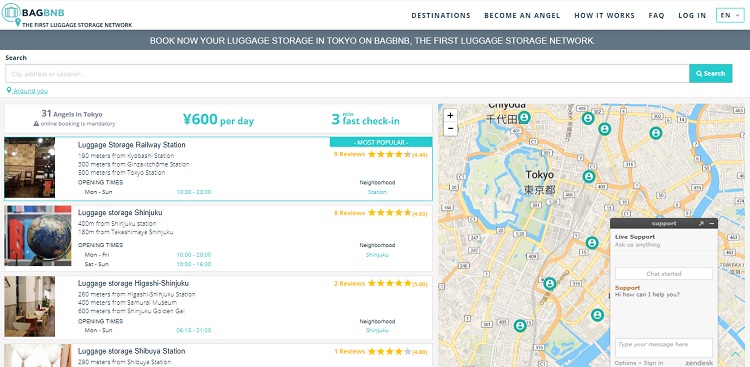Zoom in on the map
The width and height of the screenshot is (750, 367).
point(450,116)
